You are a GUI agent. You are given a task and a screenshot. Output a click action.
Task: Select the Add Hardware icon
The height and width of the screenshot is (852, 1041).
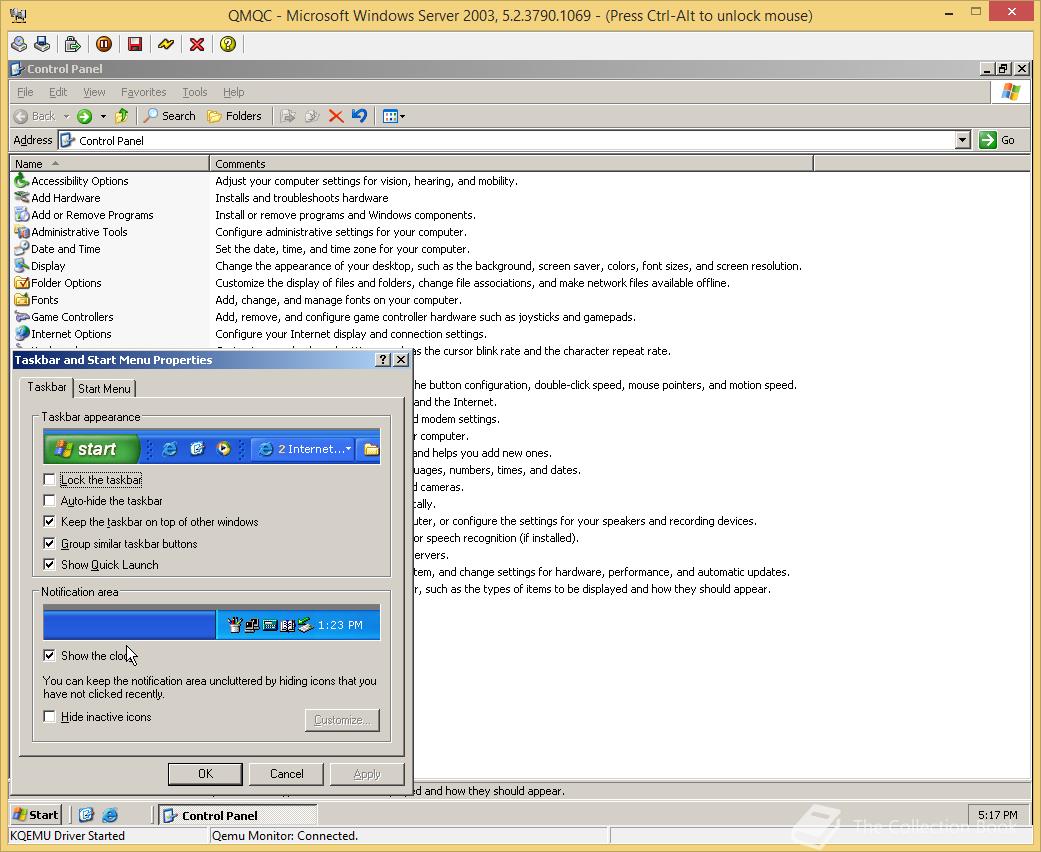click(x=22, y=197)
